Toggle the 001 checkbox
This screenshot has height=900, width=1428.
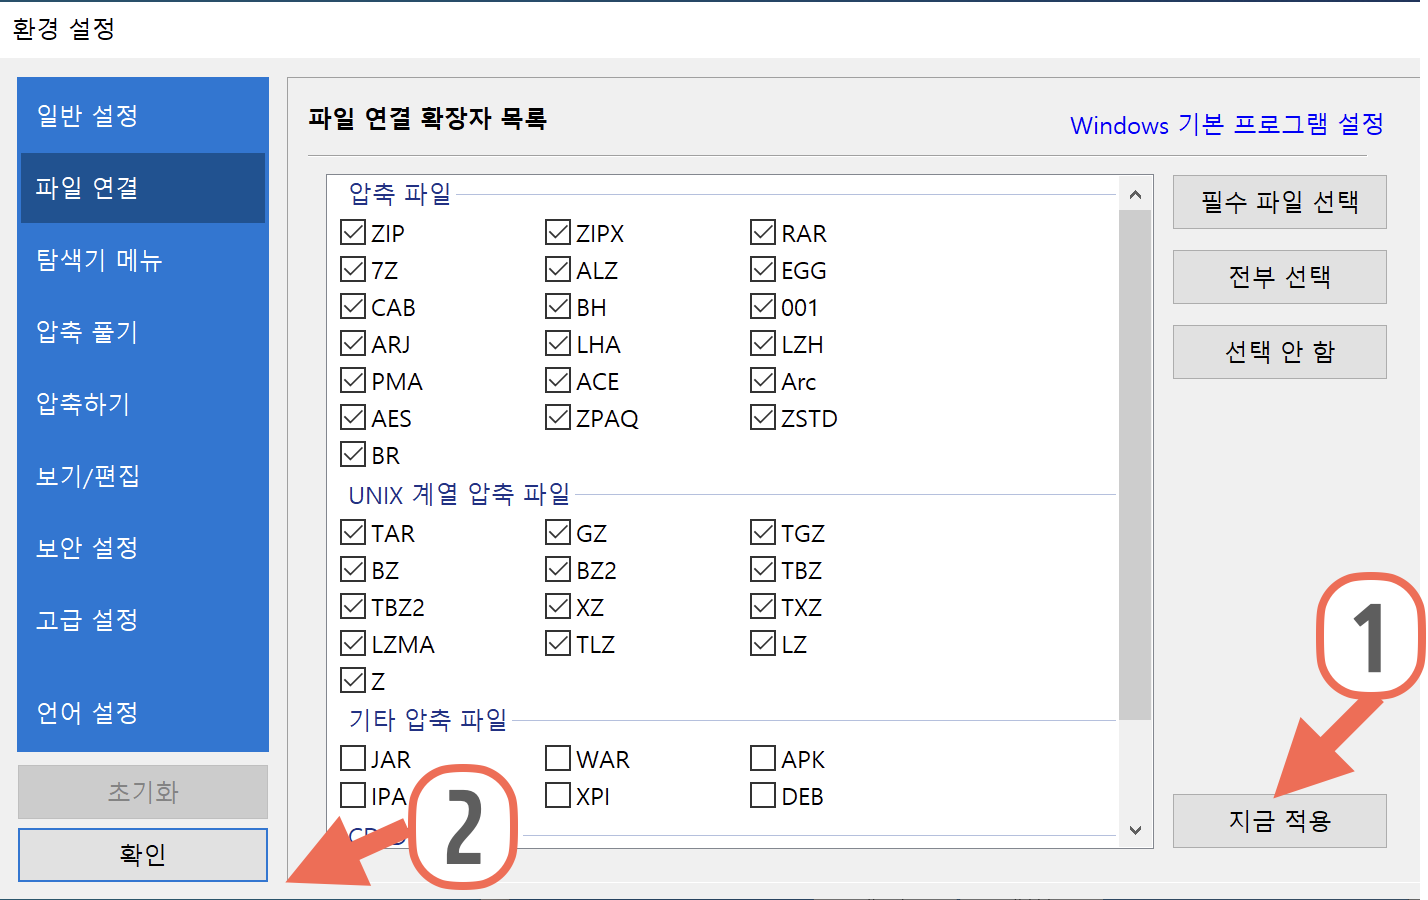(763, 307)
